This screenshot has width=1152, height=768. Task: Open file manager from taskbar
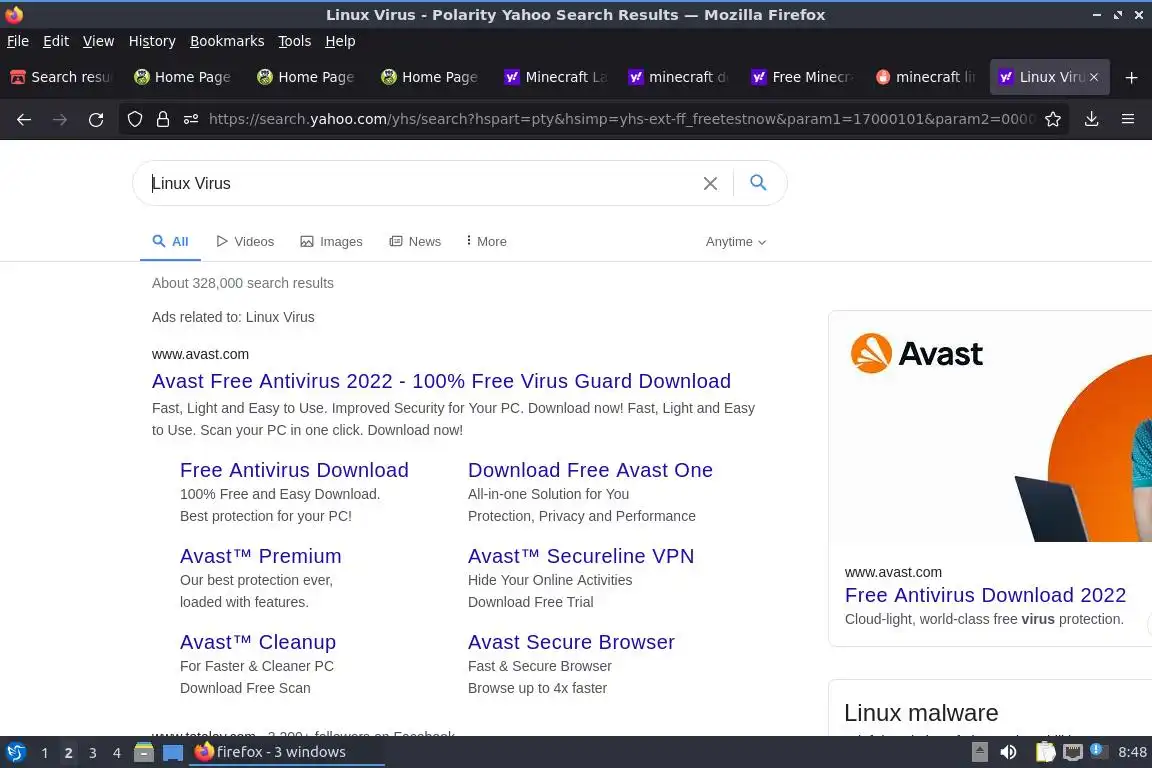point(144,753)
